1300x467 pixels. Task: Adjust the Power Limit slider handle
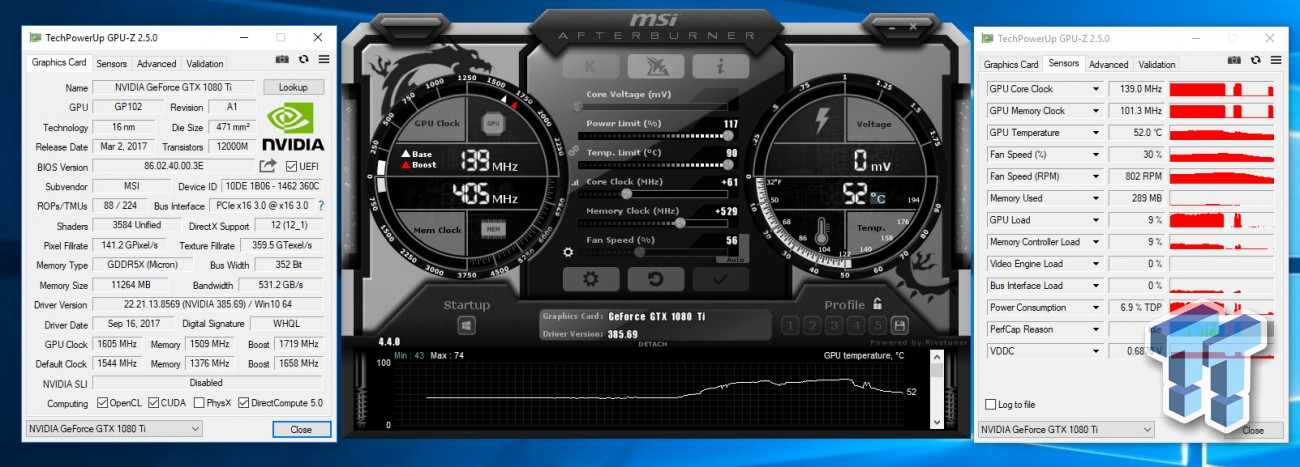727,135
